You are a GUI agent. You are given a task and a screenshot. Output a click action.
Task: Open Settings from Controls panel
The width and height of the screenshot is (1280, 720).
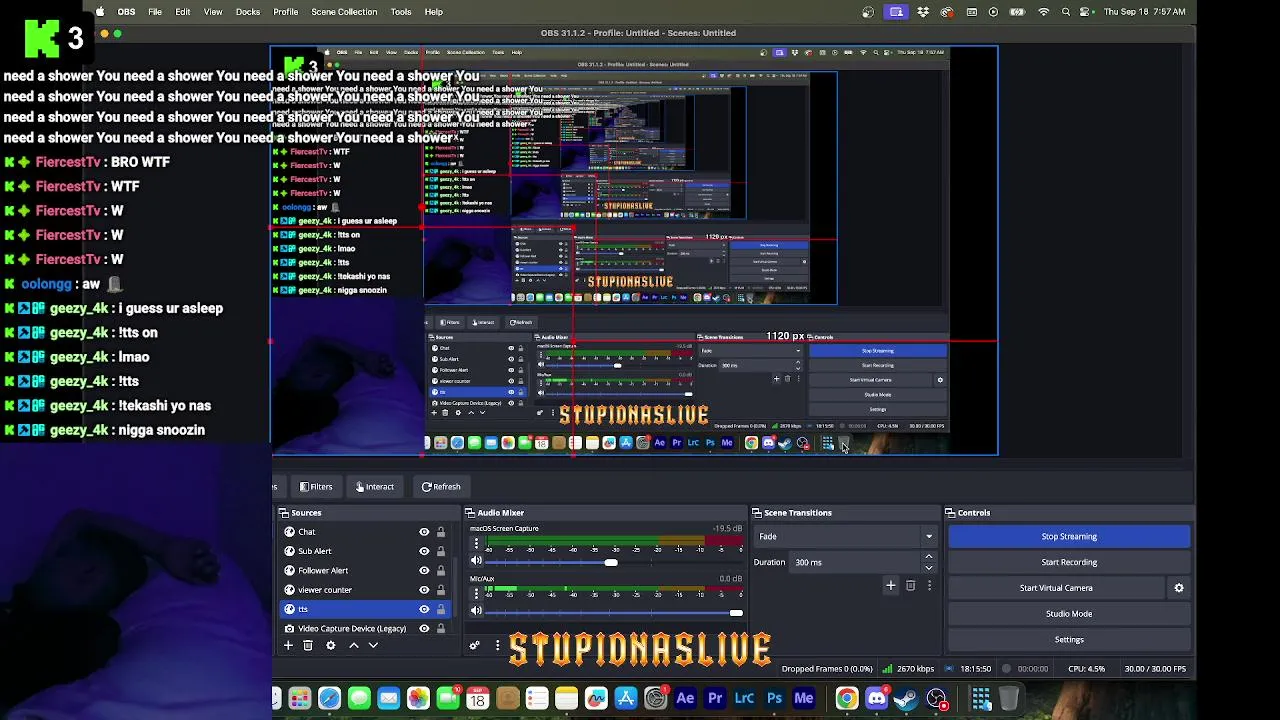point(1069,640)
